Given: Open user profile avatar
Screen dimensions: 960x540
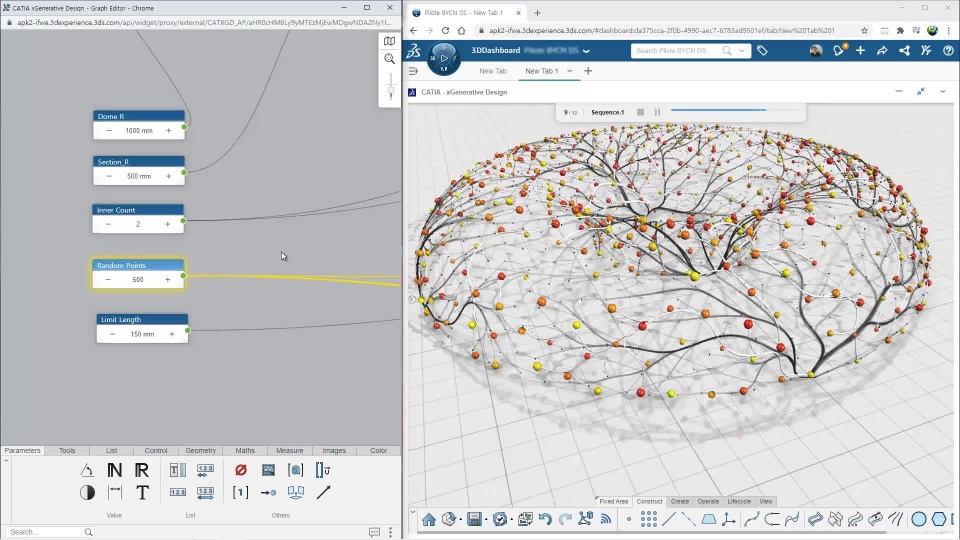Looking at the screenshot, I should (816, 51).
